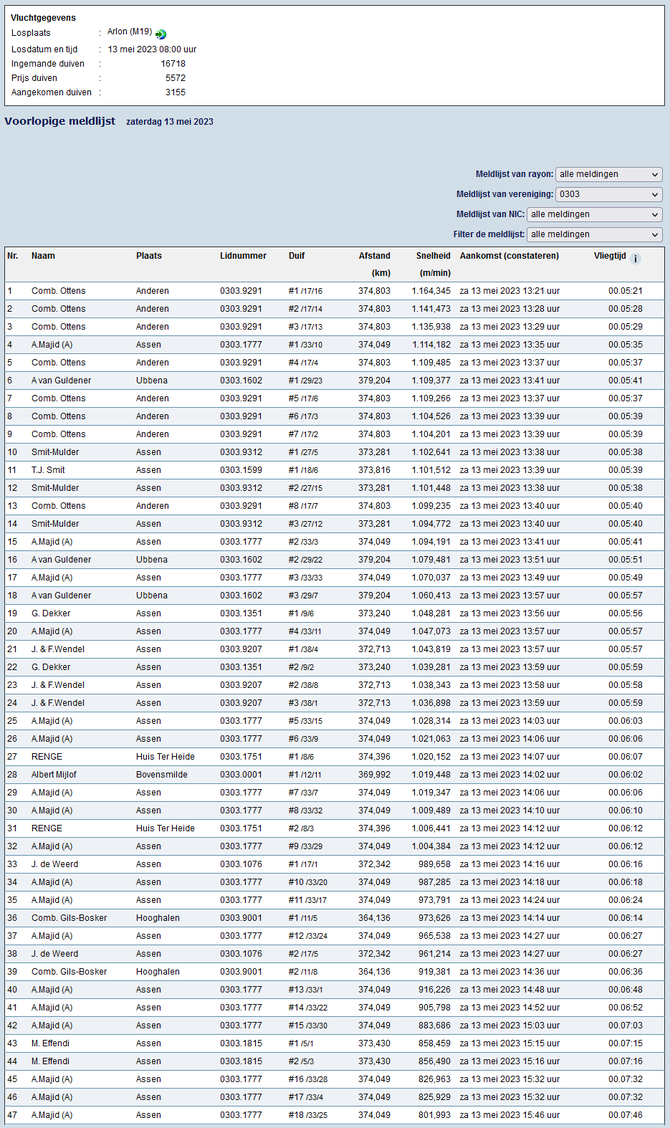
Task: Click zaterdag 13 mei 2023 date text
Action: (x=170, y=122)
